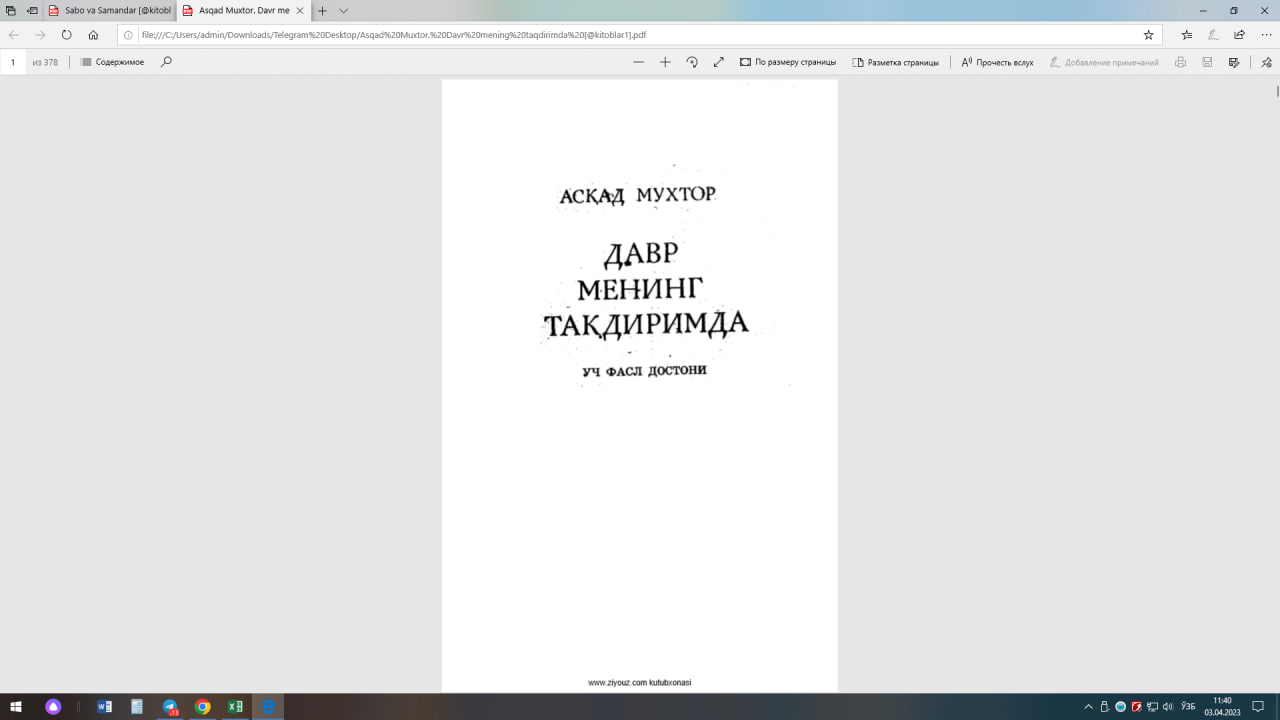This screenshot has height=720, width=1280.
Task: Pin the PDF toolbar icon
Action: tap(1266, 62)
